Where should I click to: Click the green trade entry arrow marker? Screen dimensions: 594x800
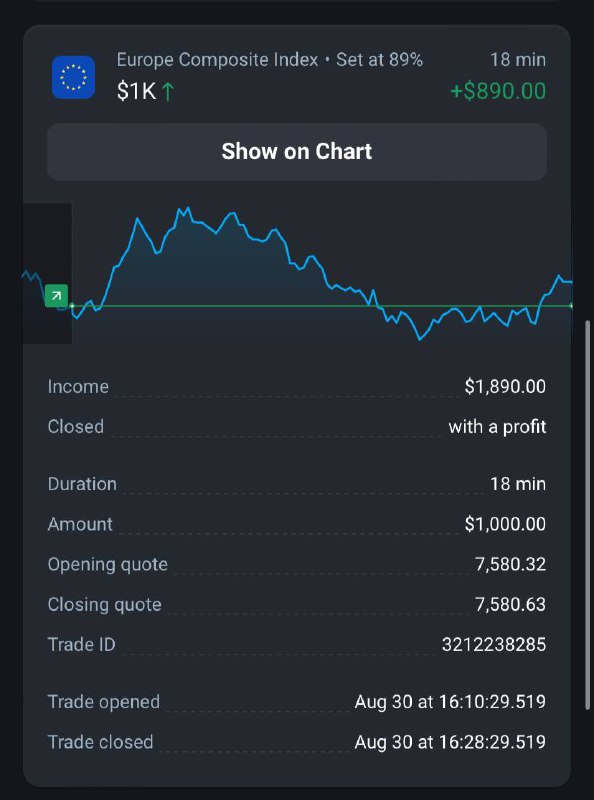tap(56, 296)
